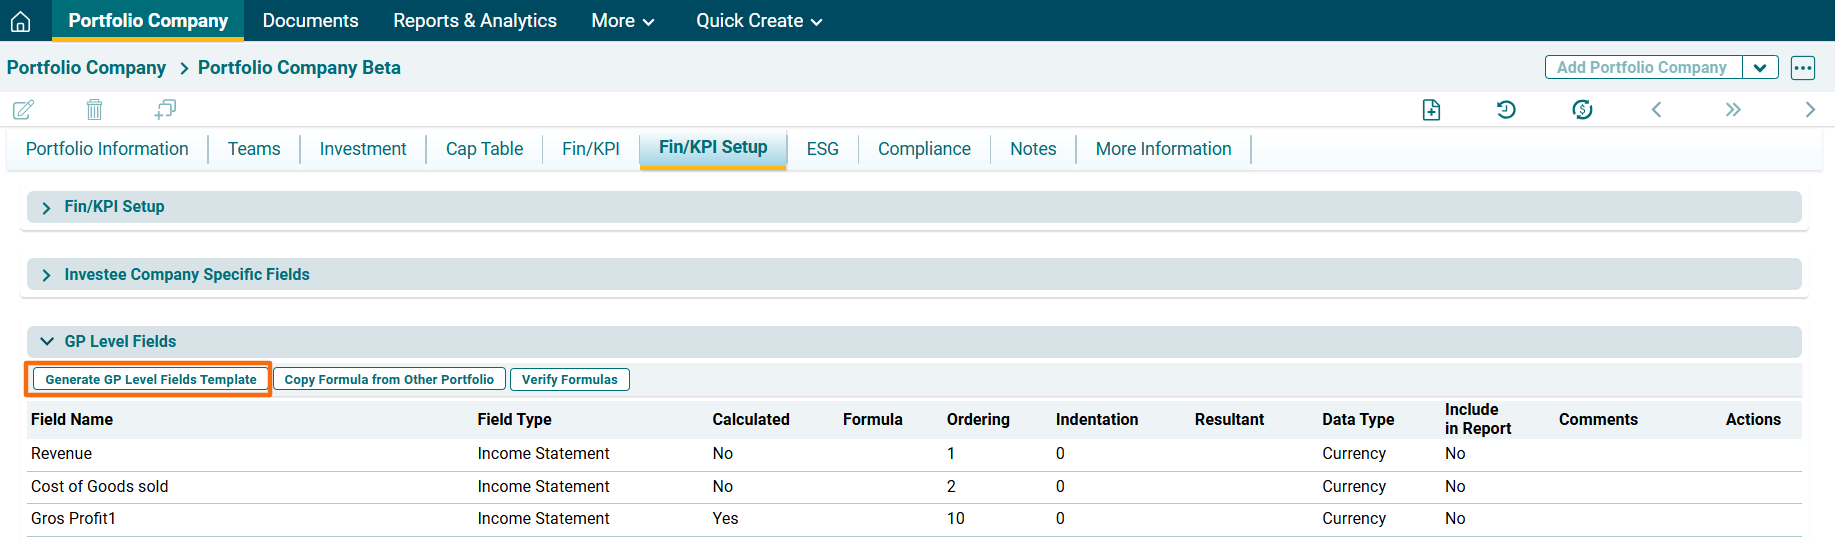Collapse the GP Level Fields section
The height and width of the screenshot is (540, 1835).
(x=47, y=342)
